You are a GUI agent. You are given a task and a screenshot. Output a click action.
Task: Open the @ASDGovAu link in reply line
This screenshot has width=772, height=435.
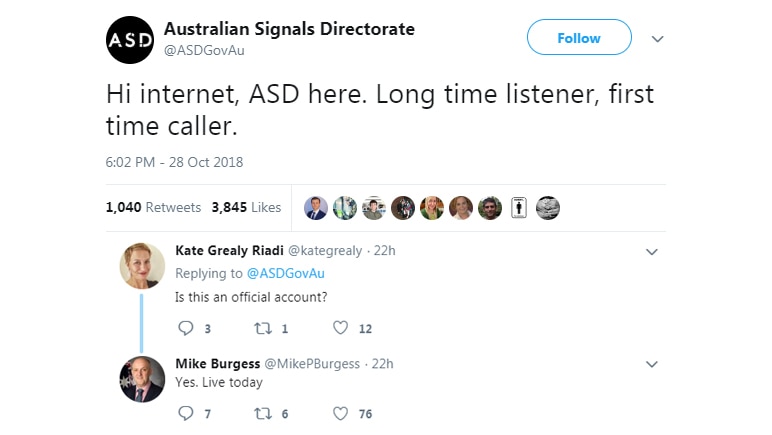pyautogui.click(x=286, y=274)
